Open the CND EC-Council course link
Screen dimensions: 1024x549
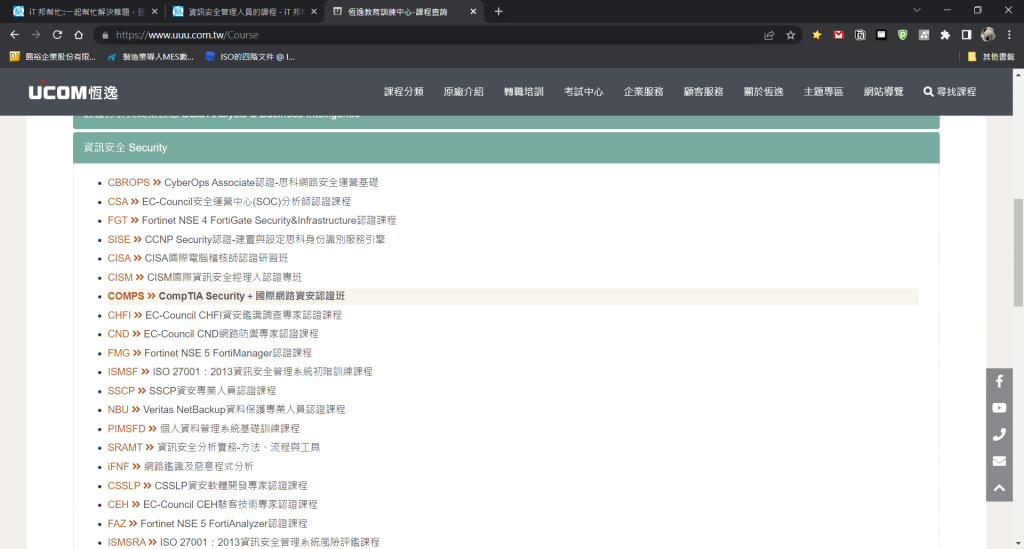pyautogui.click(x=213, y=334)
